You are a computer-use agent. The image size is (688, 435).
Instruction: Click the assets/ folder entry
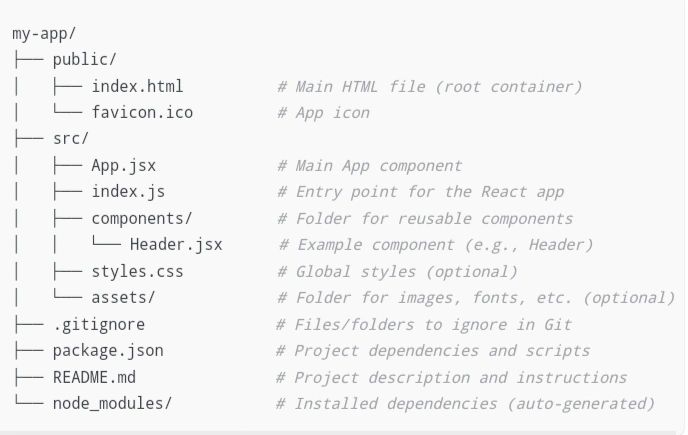pyautogui.click(x=123, y=298)
